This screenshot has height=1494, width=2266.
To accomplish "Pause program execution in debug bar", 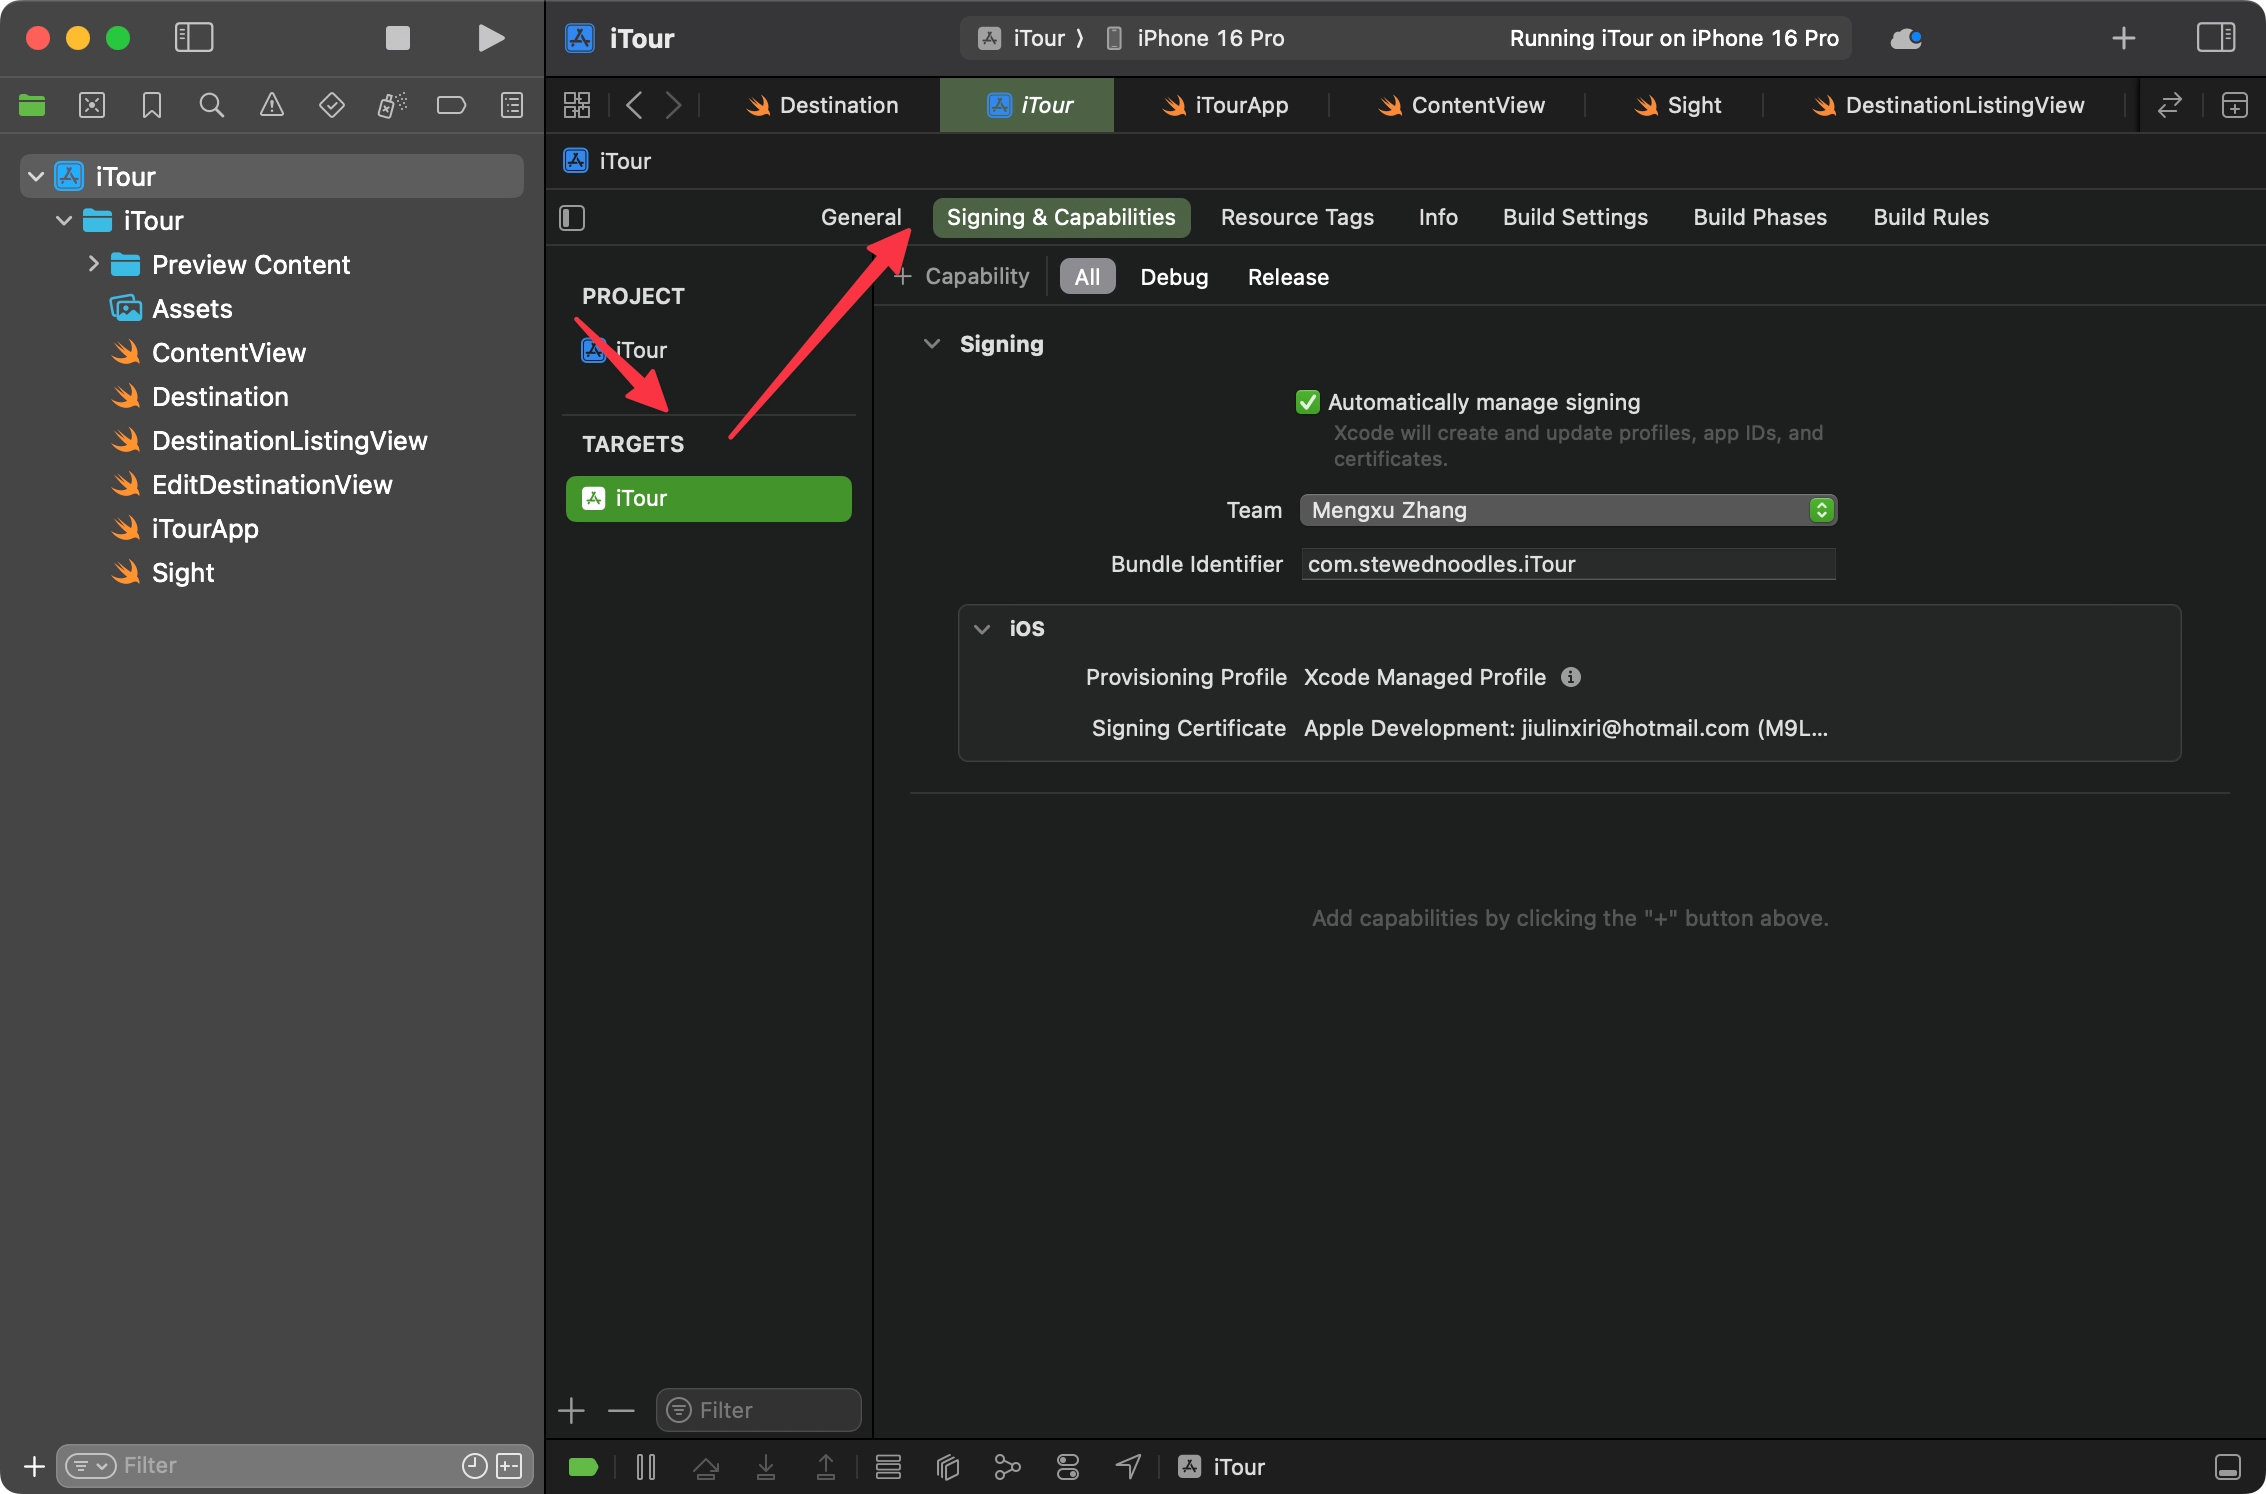I will (646, 1467).
